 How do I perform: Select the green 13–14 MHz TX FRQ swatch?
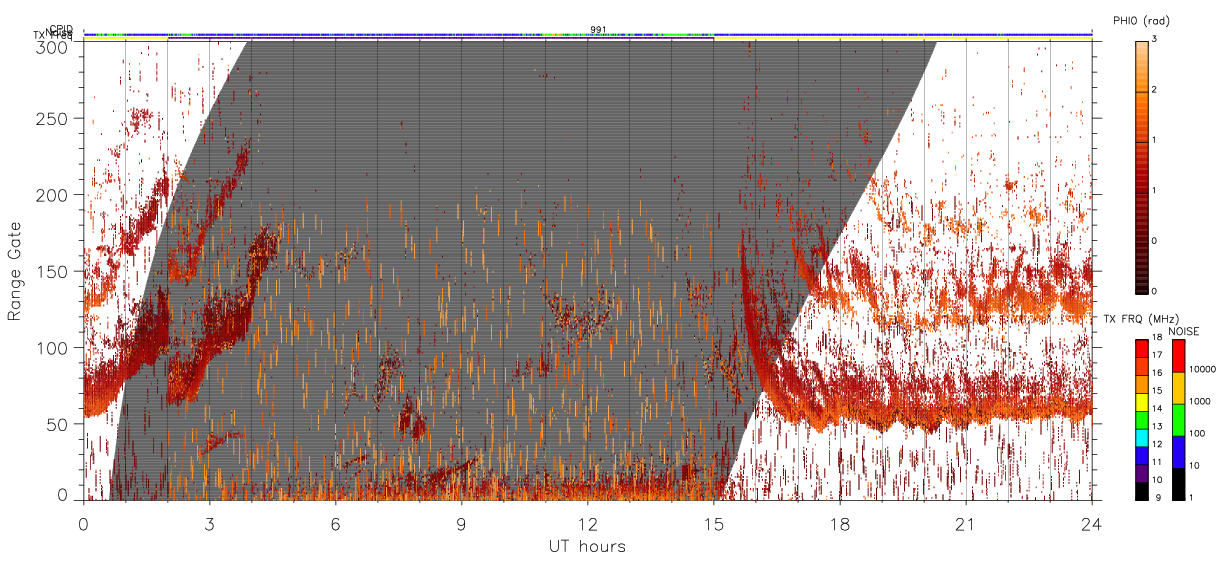[x=1141, y=419]
